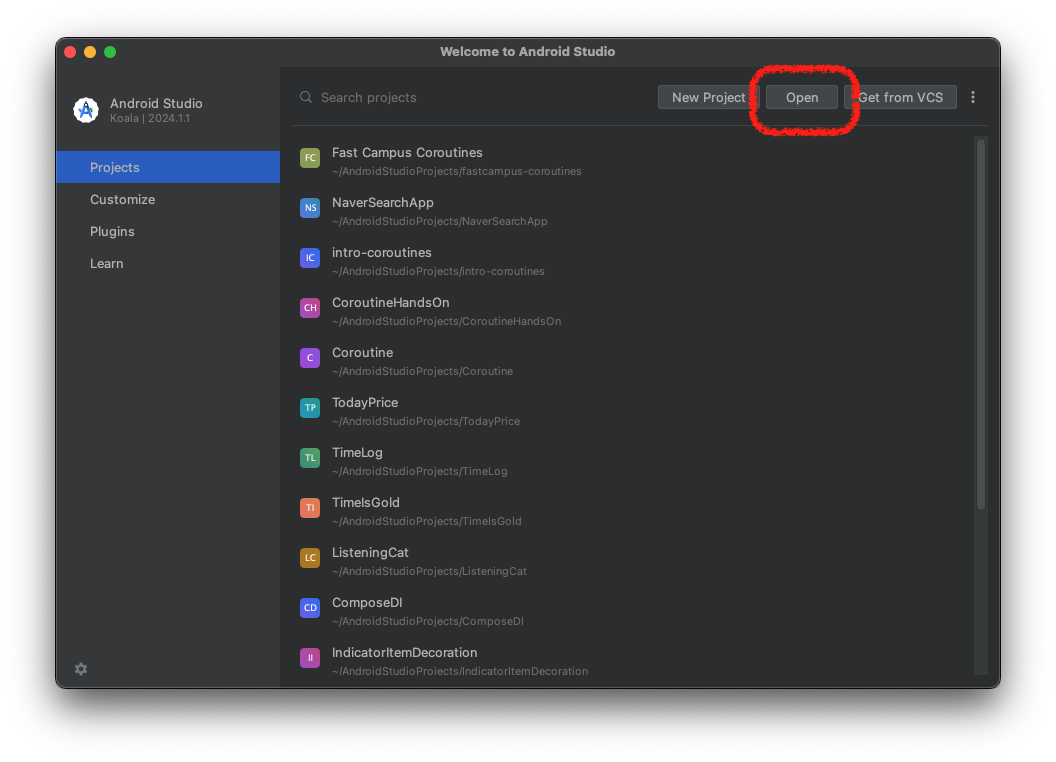Screen dimensions: 1056x762
Task: Click the C icon of the Coroutine project
Action: coord(310,358)
